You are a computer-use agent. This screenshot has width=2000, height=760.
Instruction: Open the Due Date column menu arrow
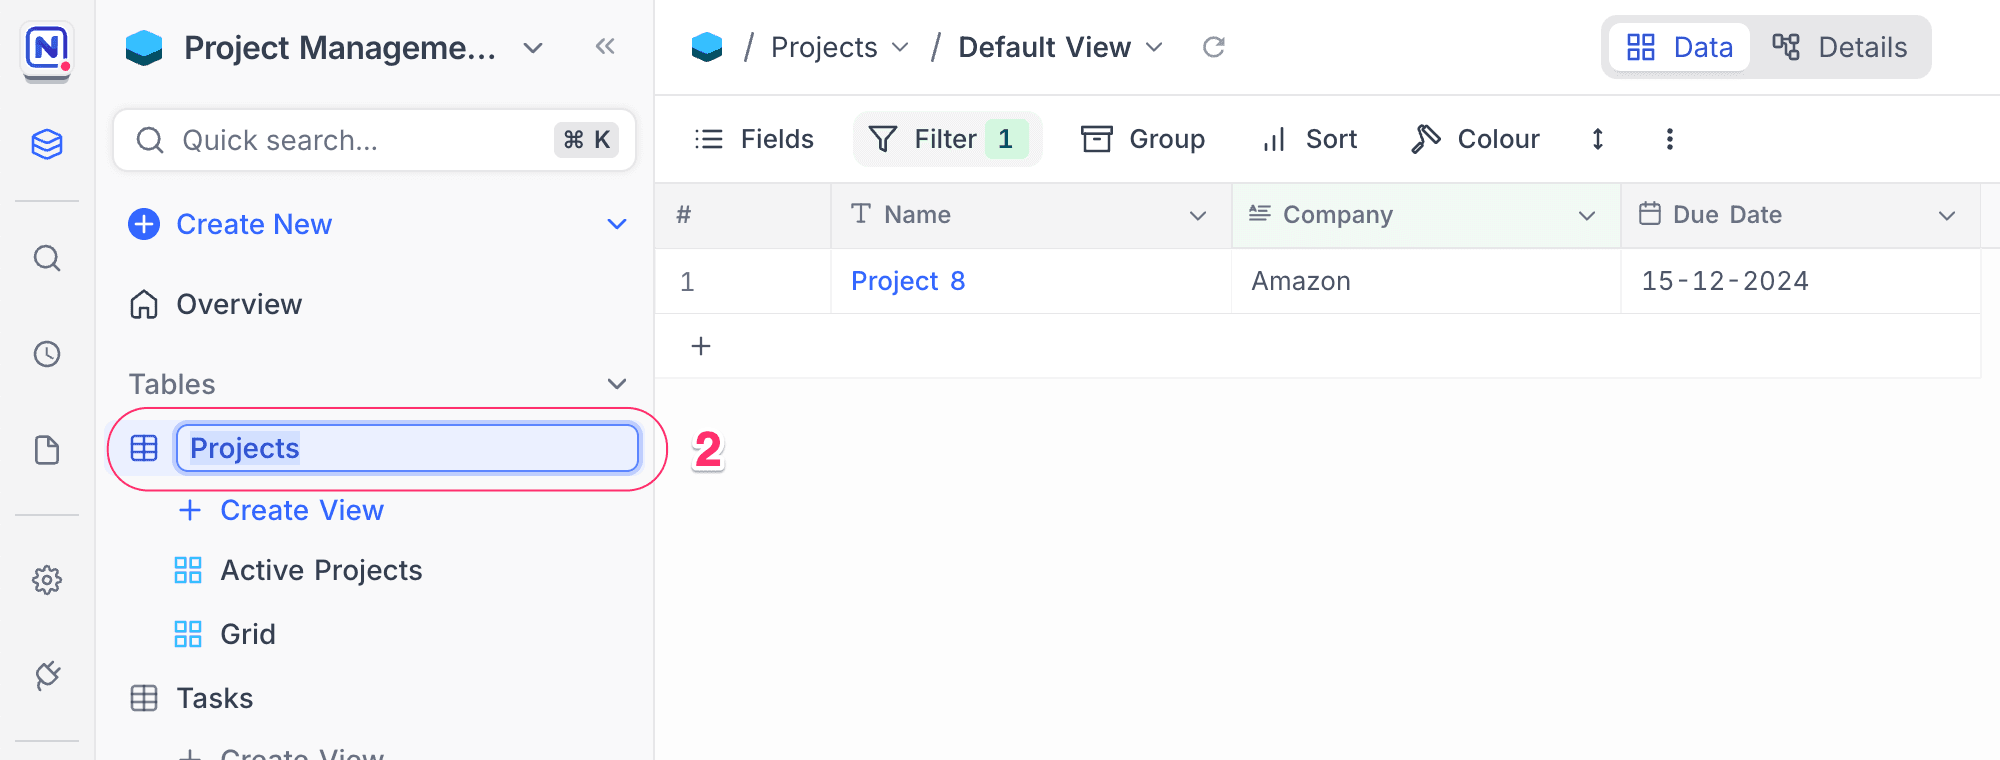tap(1946, 215)
